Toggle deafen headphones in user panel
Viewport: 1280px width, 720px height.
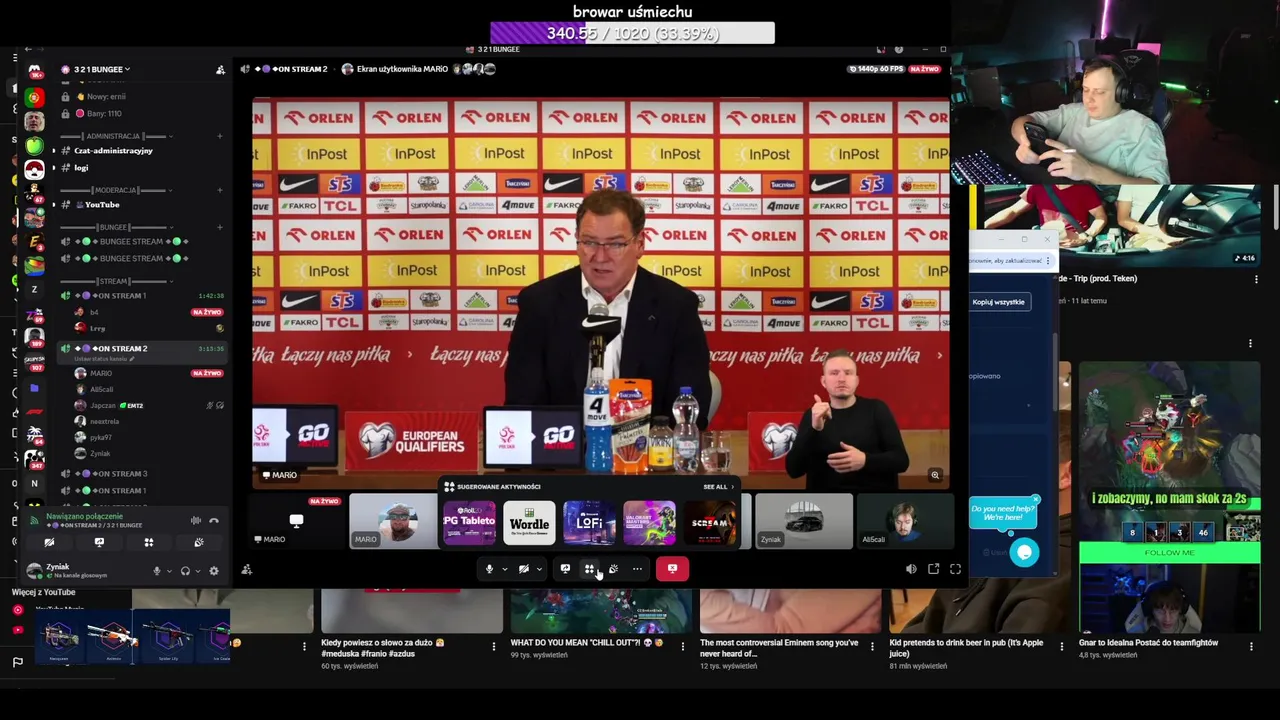[x=185, y=571]
